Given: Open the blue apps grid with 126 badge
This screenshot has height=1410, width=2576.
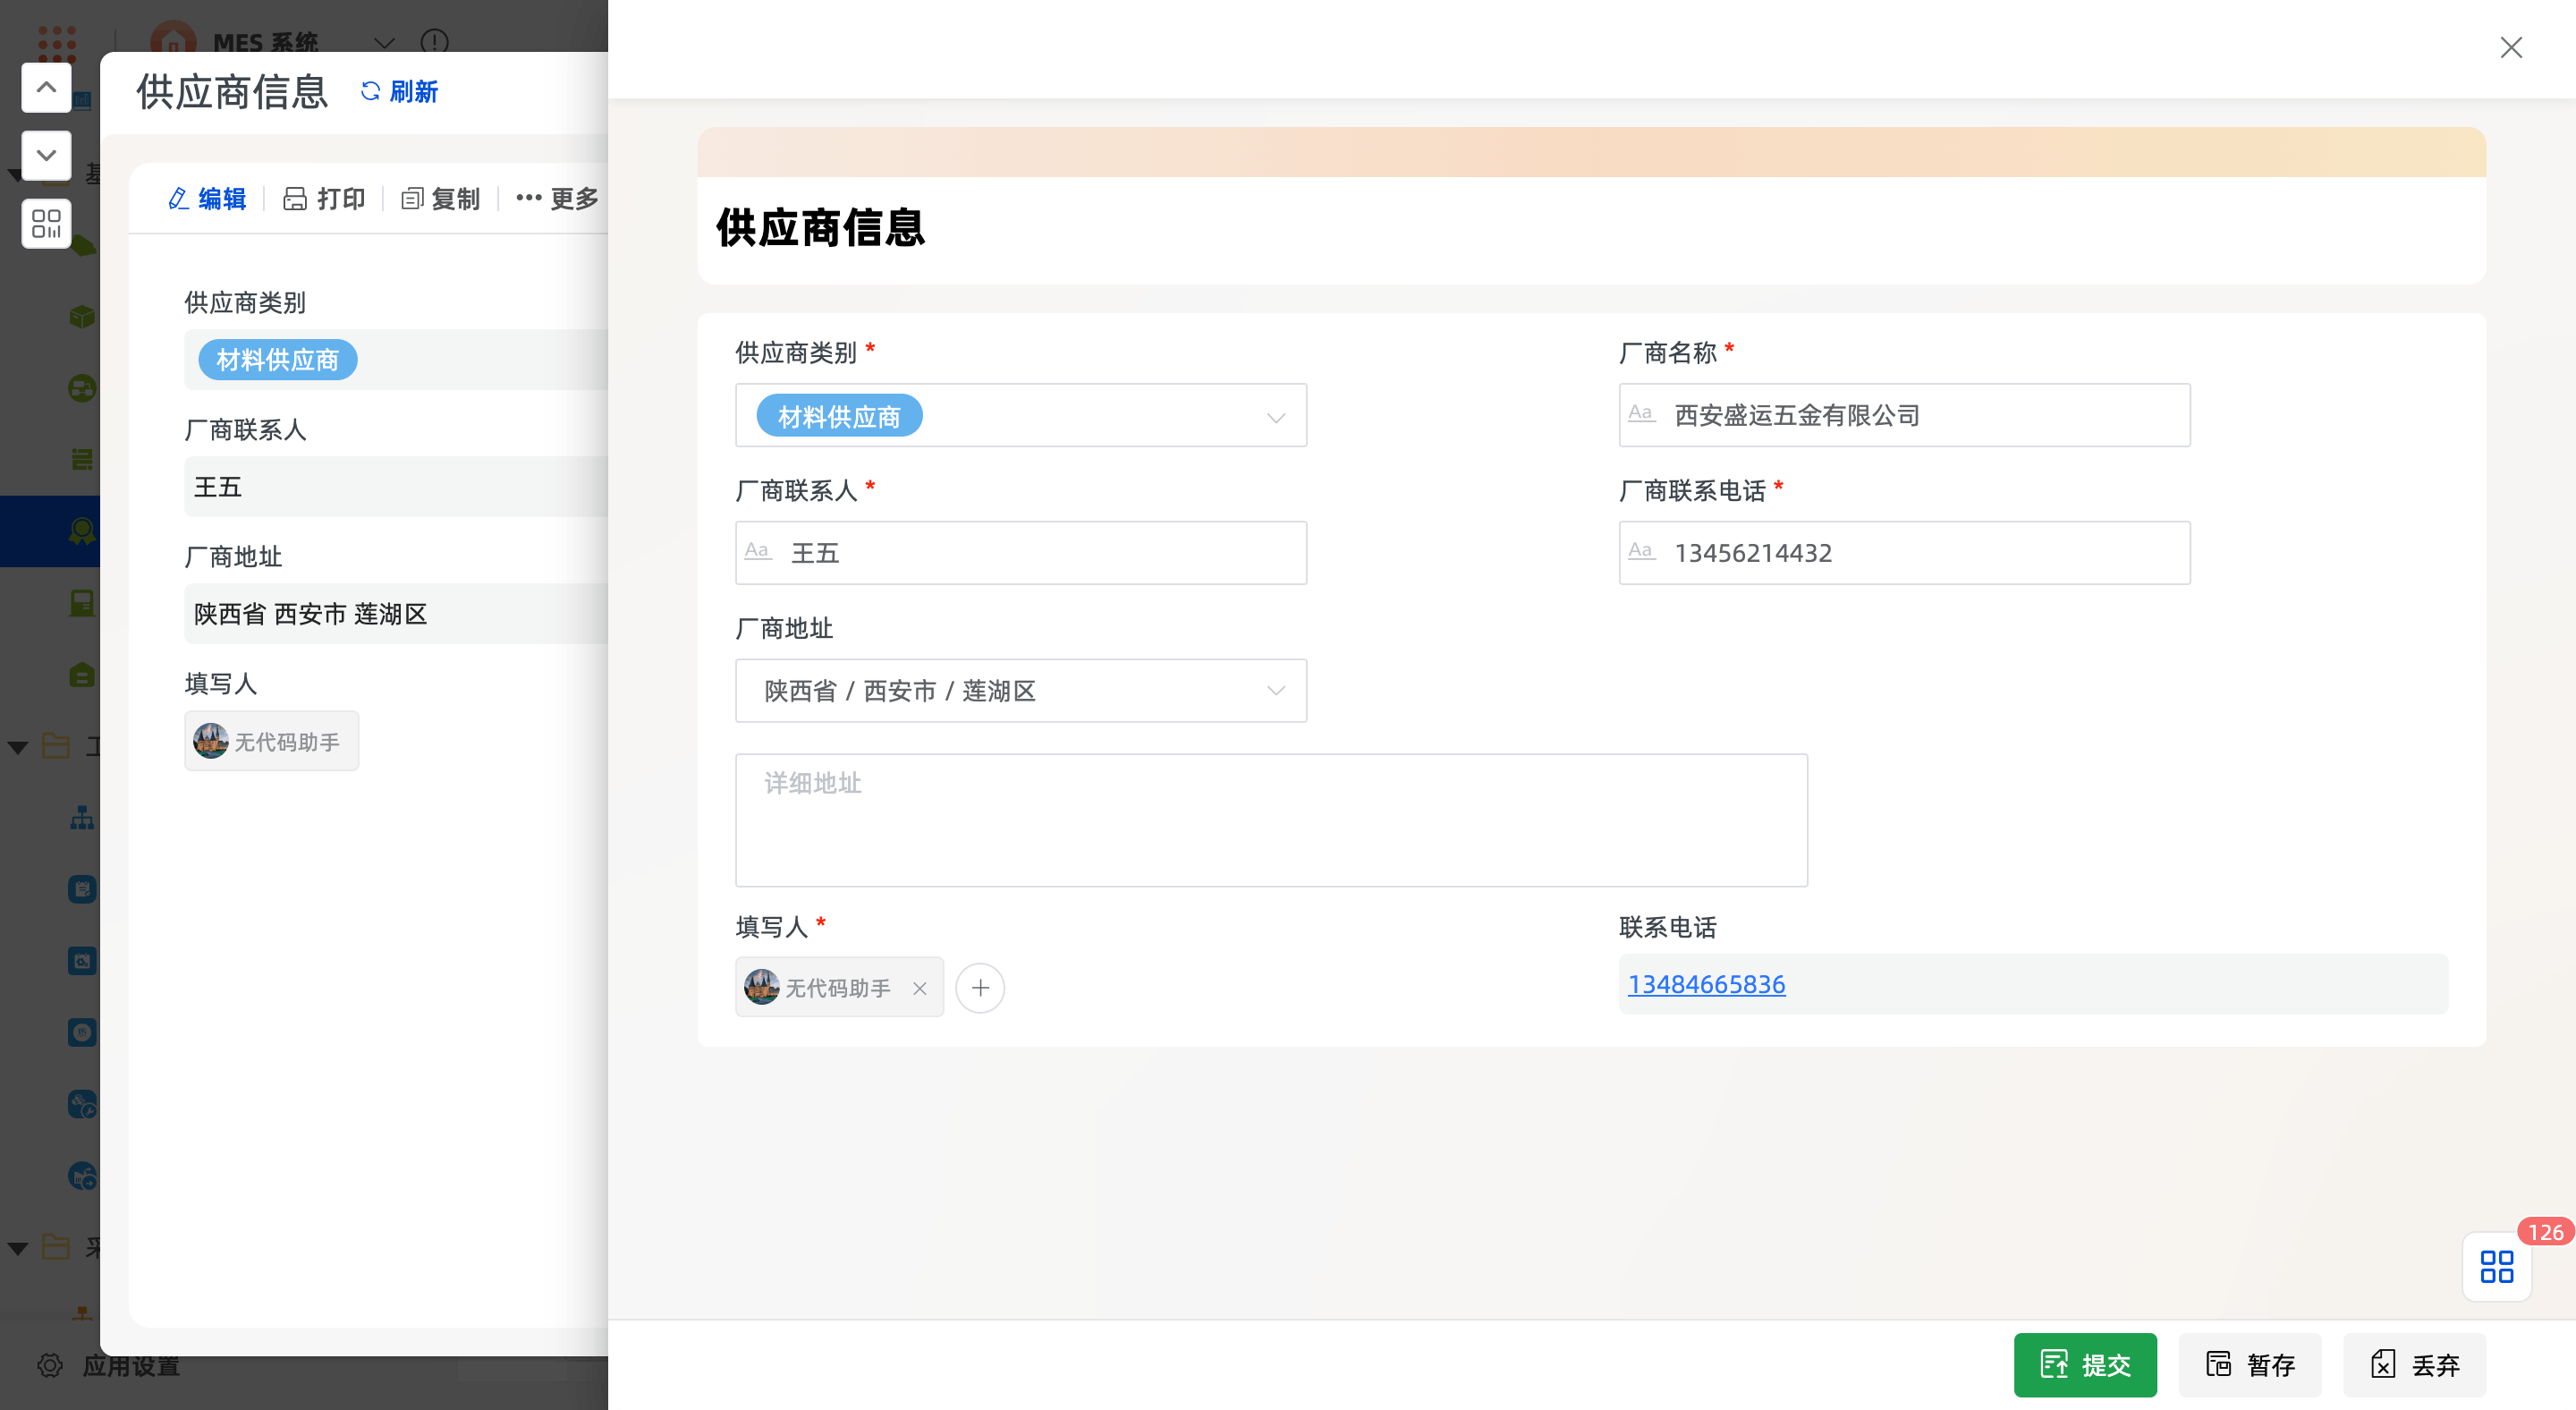Looking at the screenshot, I should point(2496,1266).
